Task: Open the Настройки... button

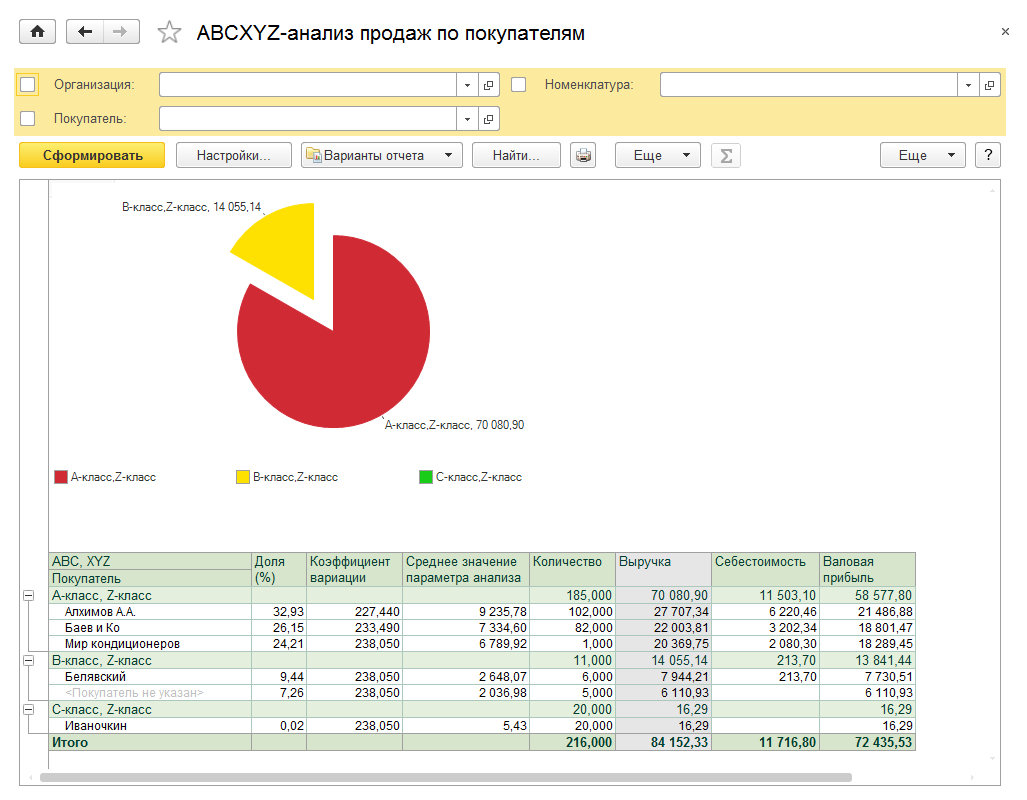Action: (234, 155)
